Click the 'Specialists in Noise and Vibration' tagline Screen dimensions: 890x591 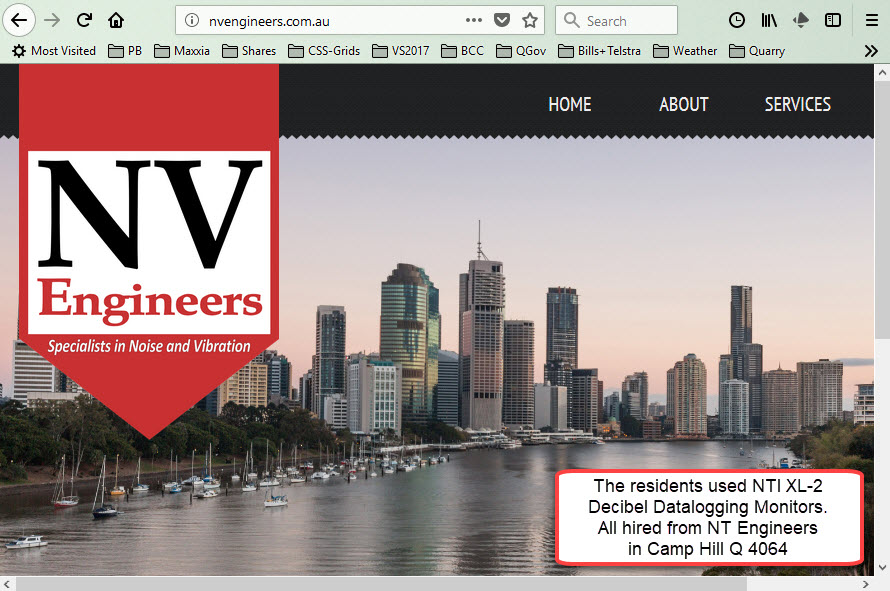(149, 346)
